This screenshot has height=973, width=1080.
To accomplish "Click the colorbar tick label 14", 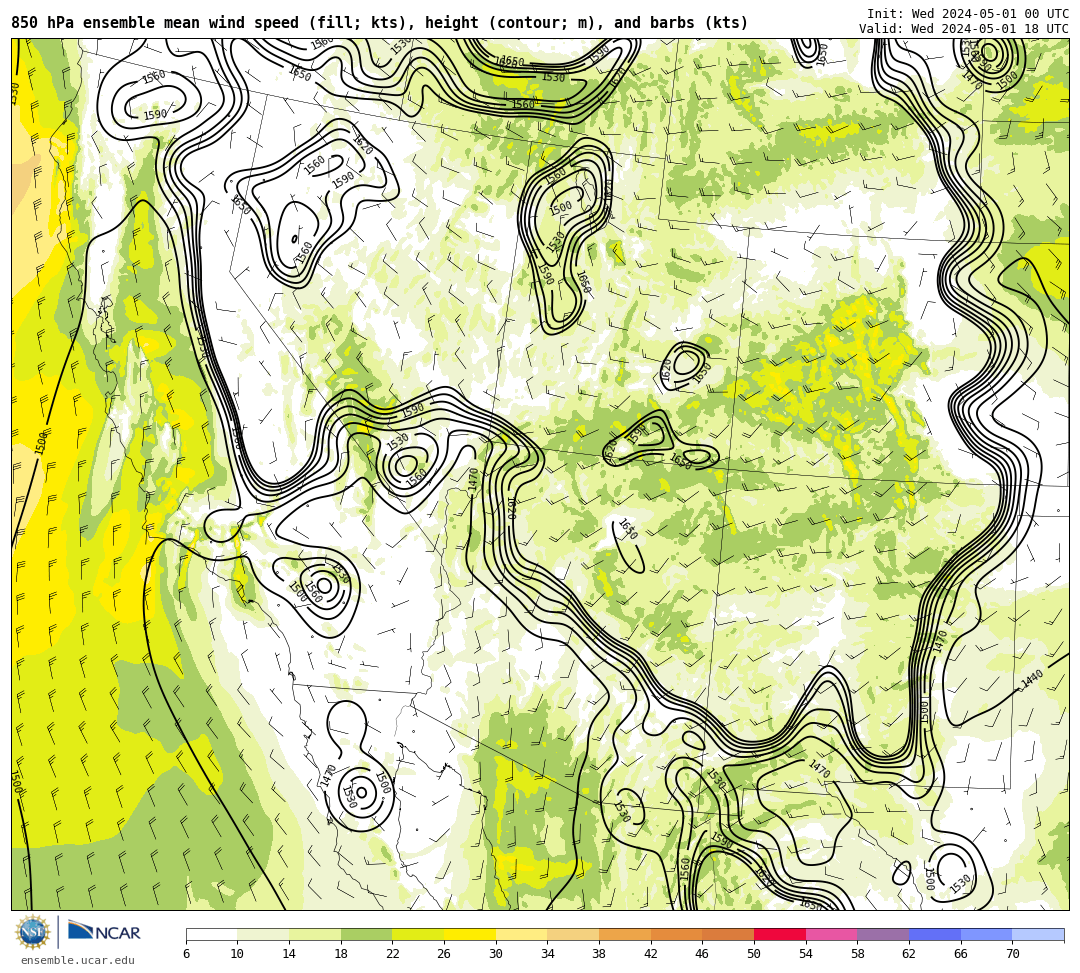I will coord(289,954).
